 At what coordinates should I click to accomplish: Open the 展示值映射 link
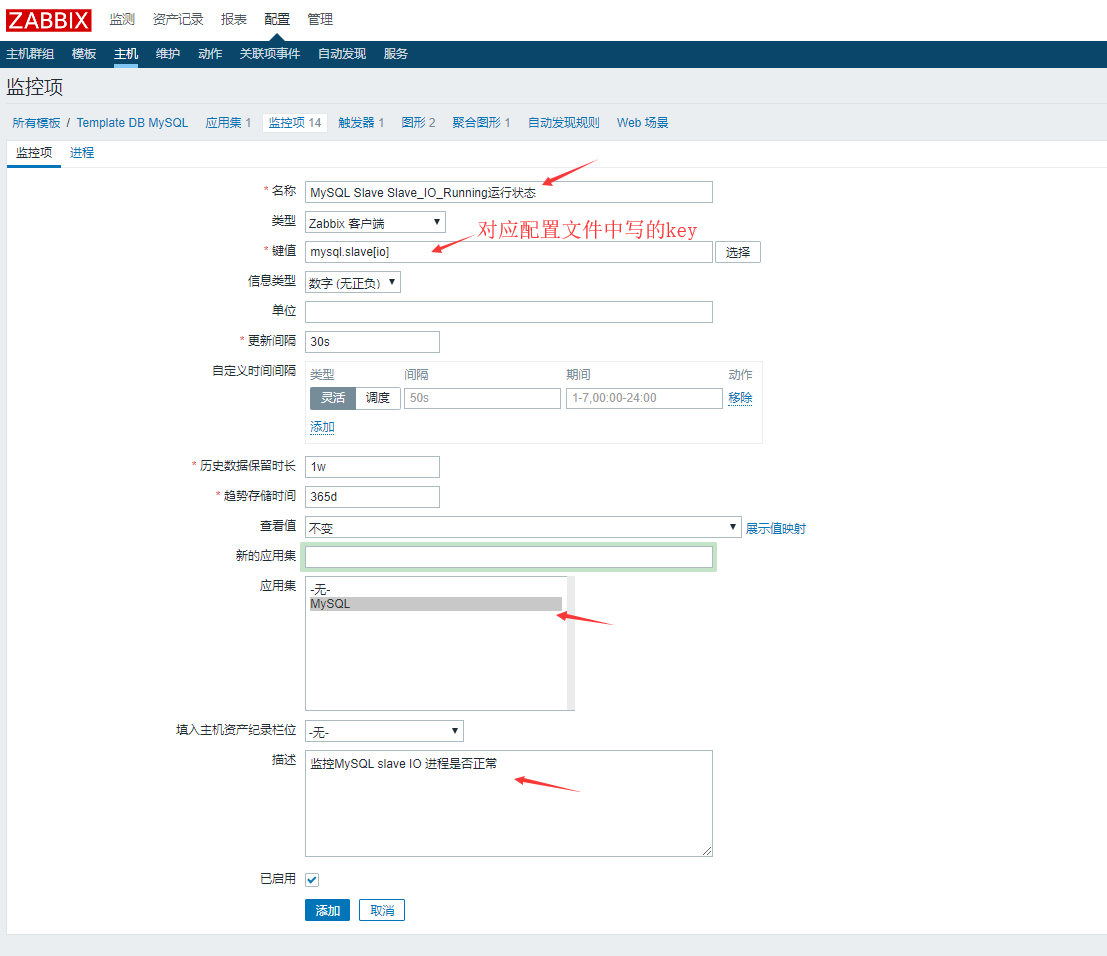coord(775,528)
